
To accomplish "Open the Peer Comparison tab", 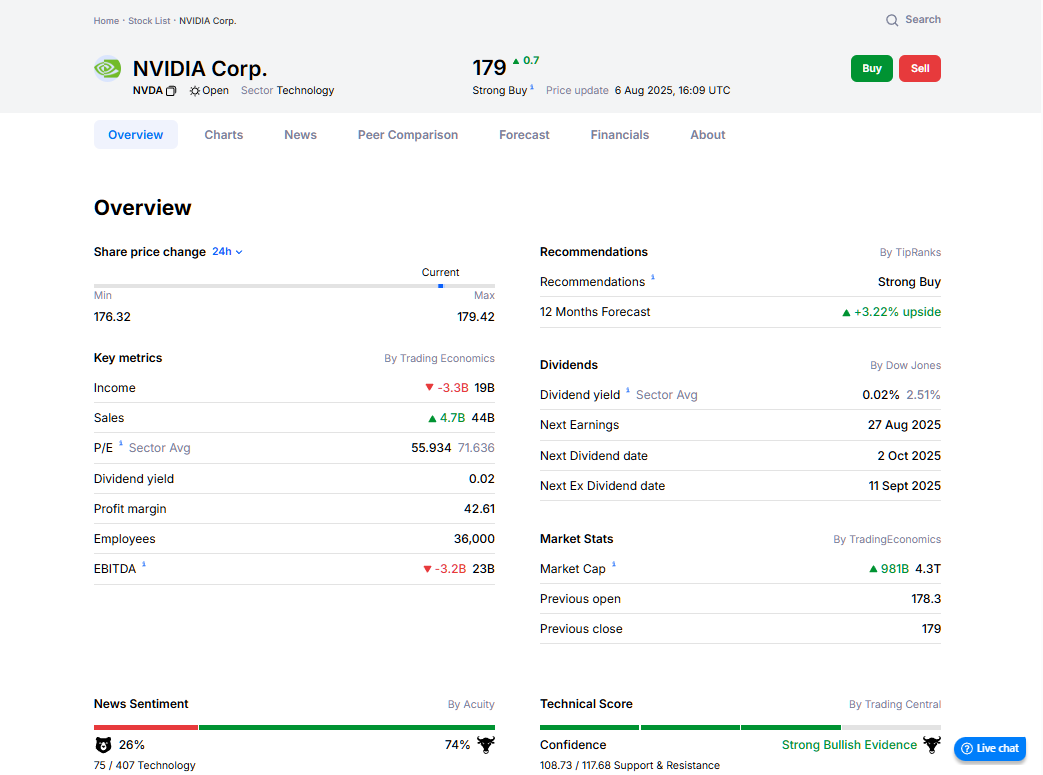I will [408, 135].
